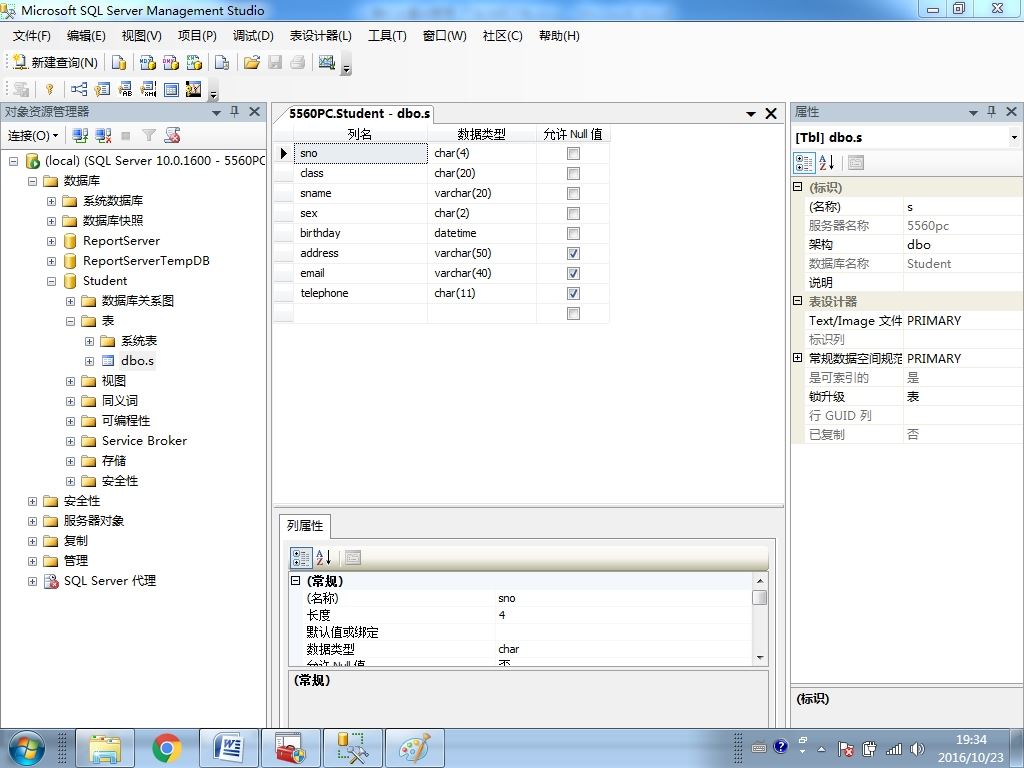Viewport: 1024px width, 768px height.
Task: Click the scroll icon with red X
Action: coord(172,135)
